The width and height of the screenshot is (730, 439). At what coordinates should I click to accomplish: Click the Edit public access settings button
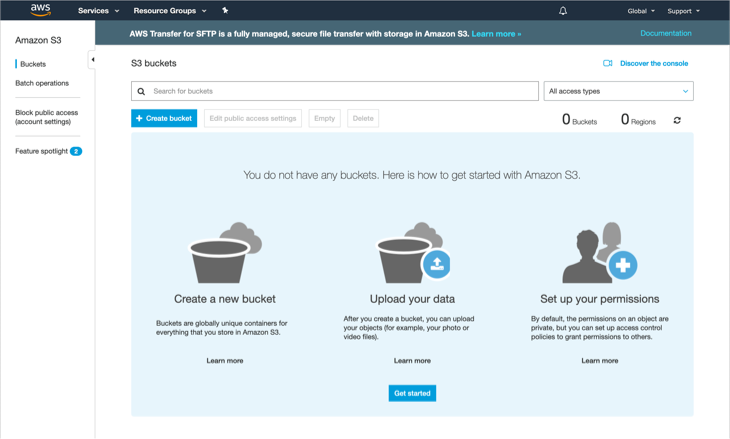(253, 118)
